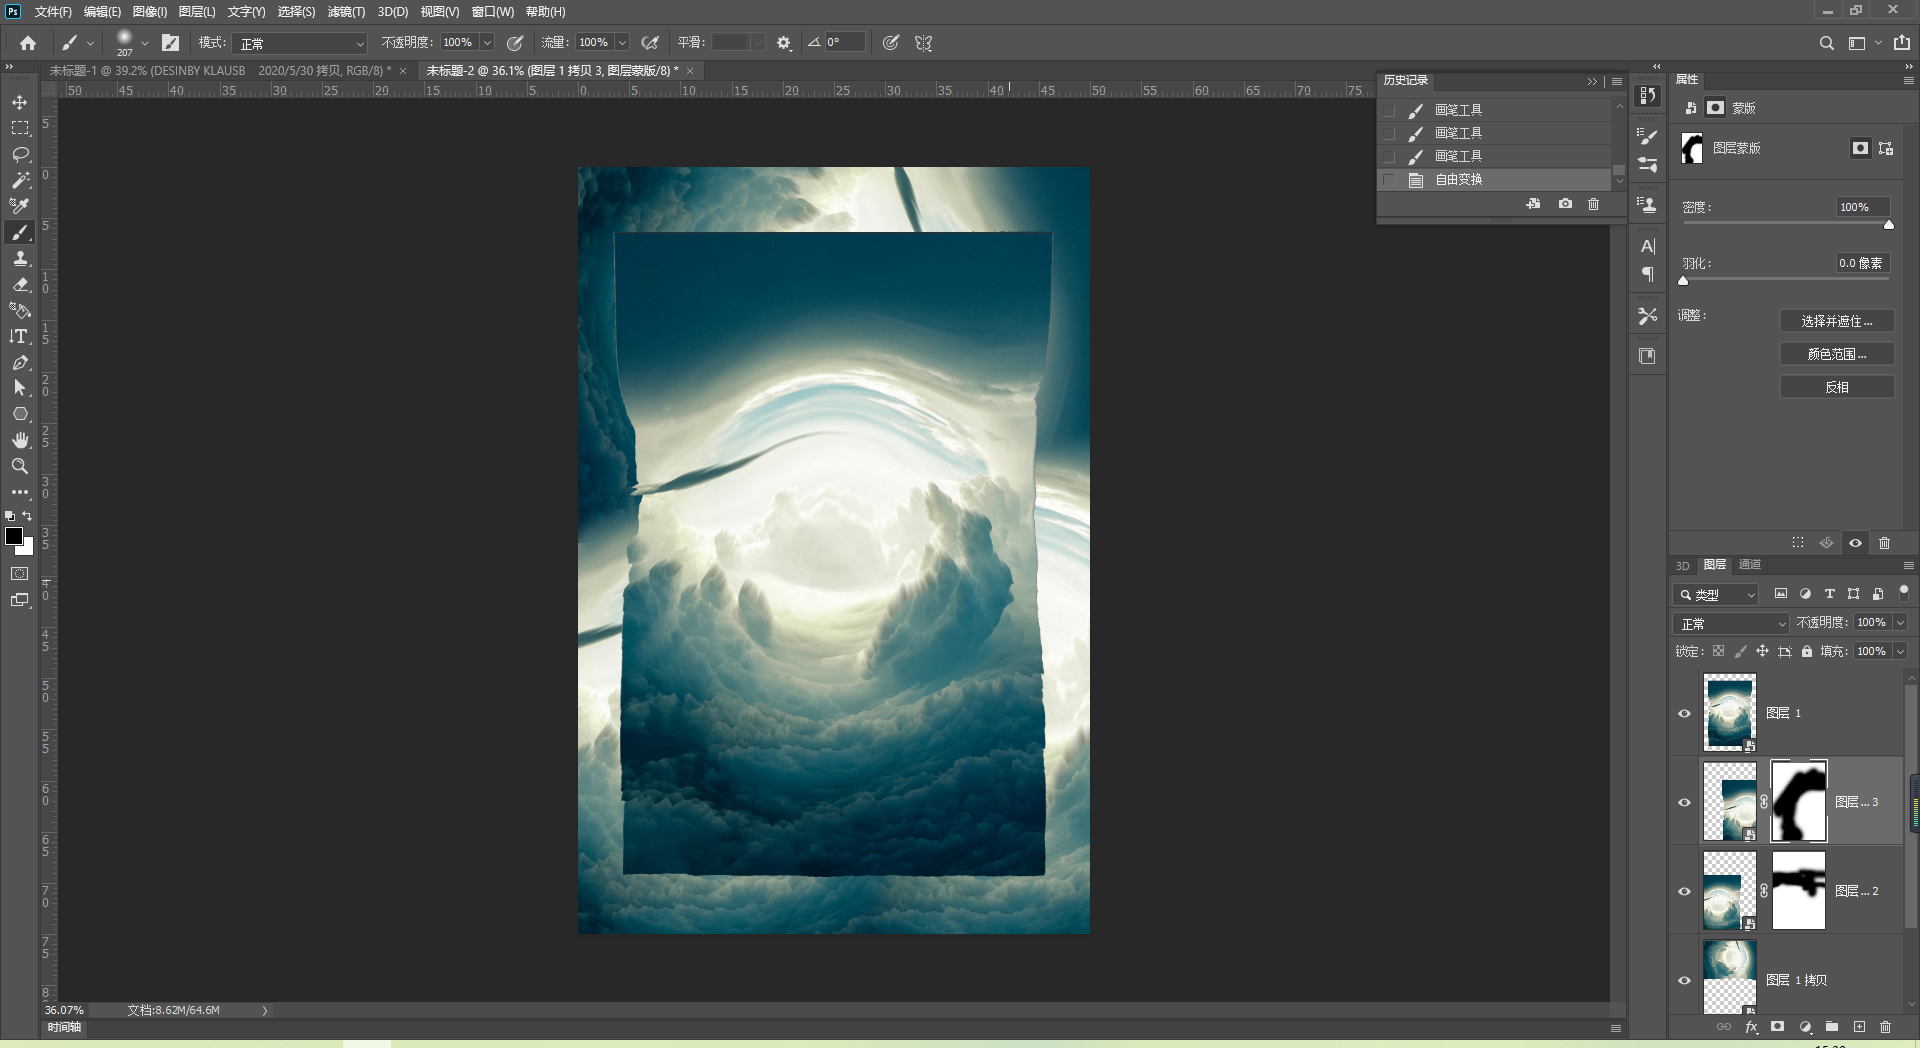Open the brush mode 正常 dropdown
The image size is (1920, 1048).
[x=301, y=43]
